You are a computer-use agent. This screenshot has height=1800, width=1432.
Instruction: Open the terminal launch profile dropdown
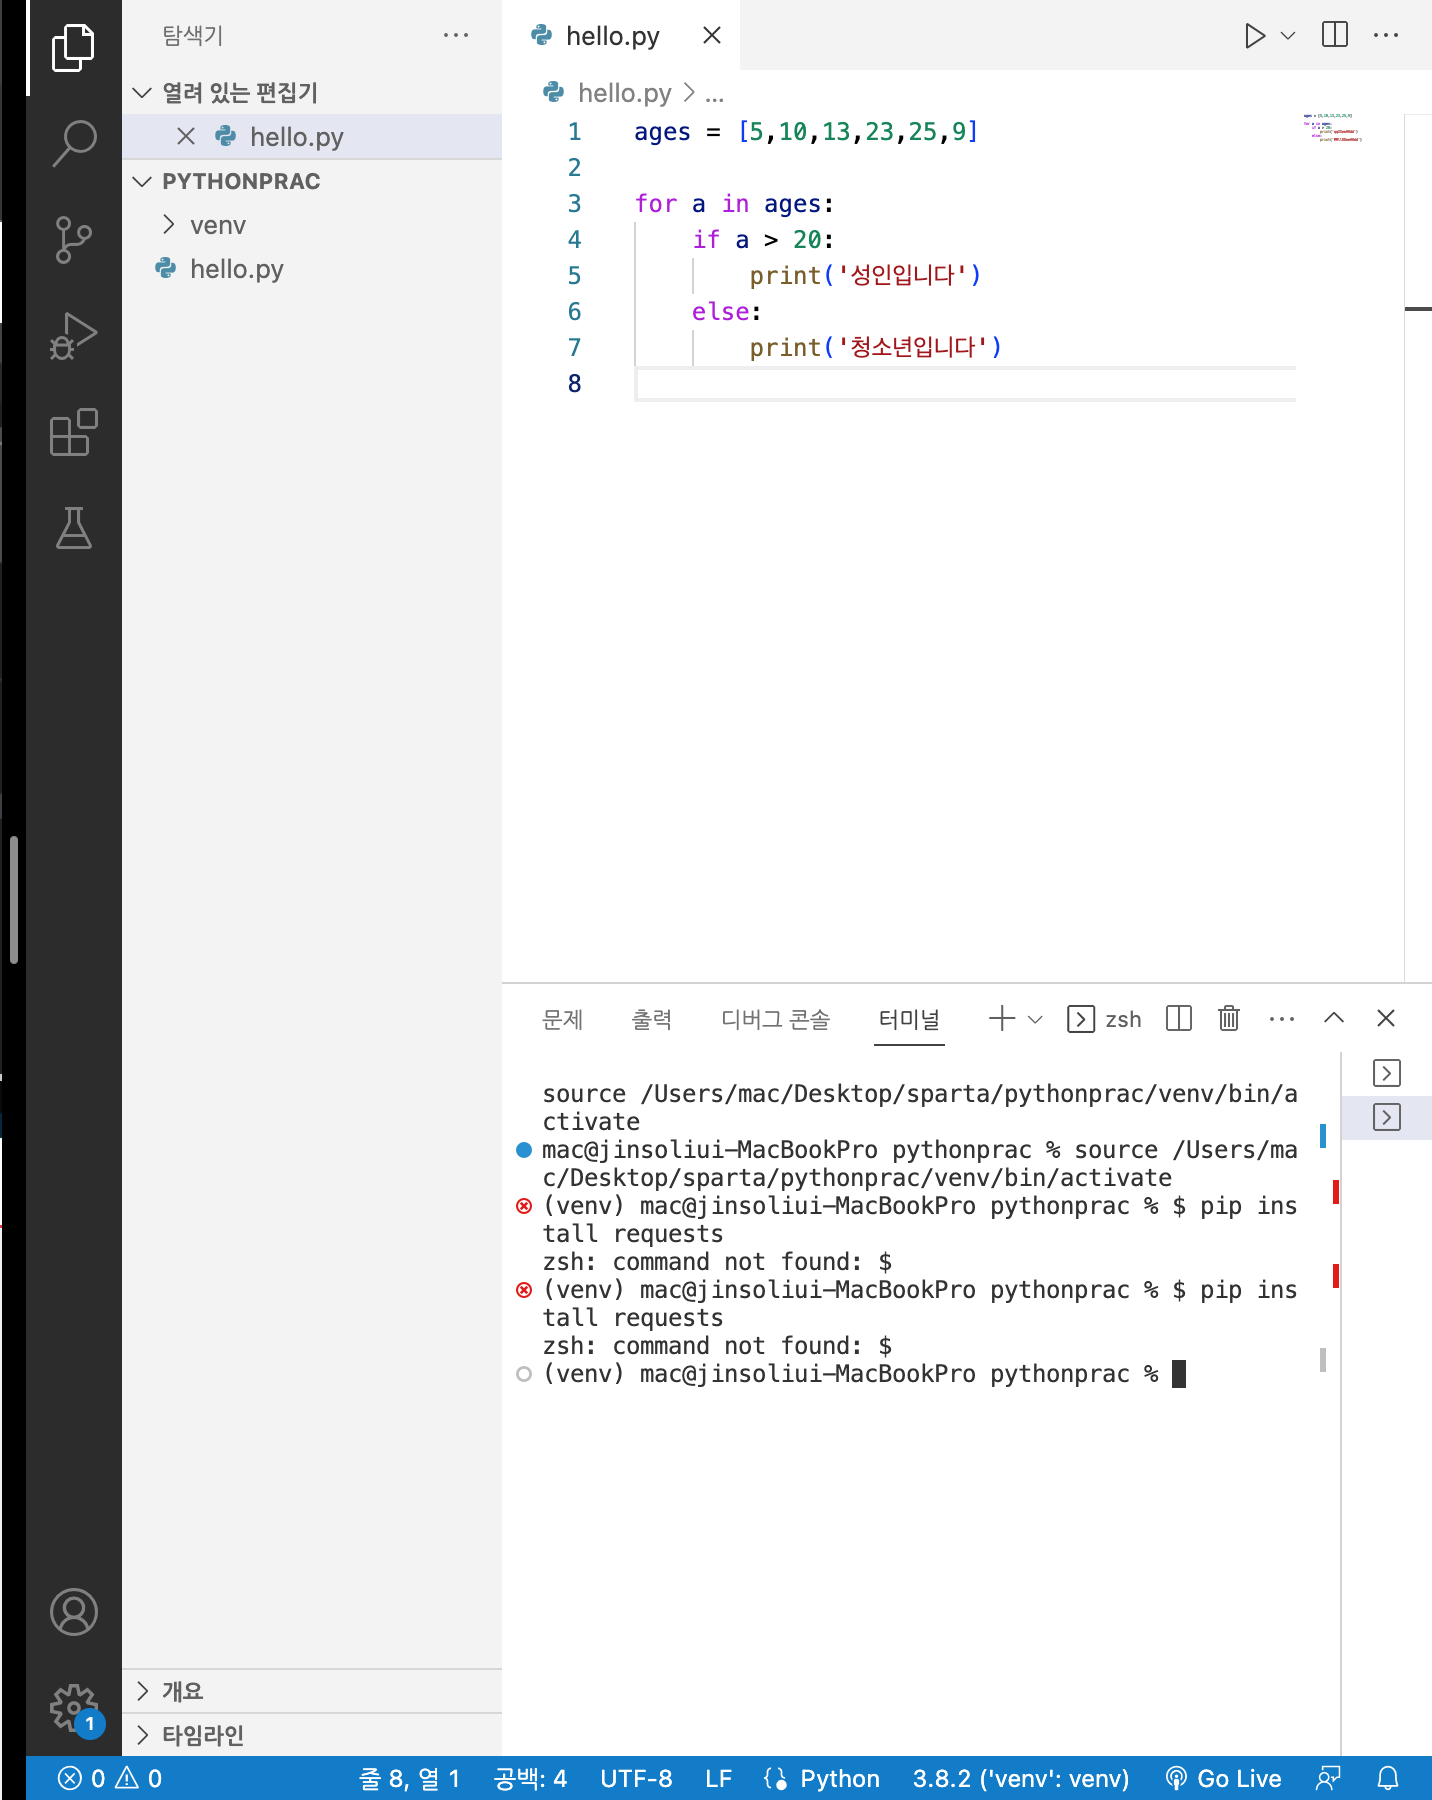click(x=1035, y=1019)
